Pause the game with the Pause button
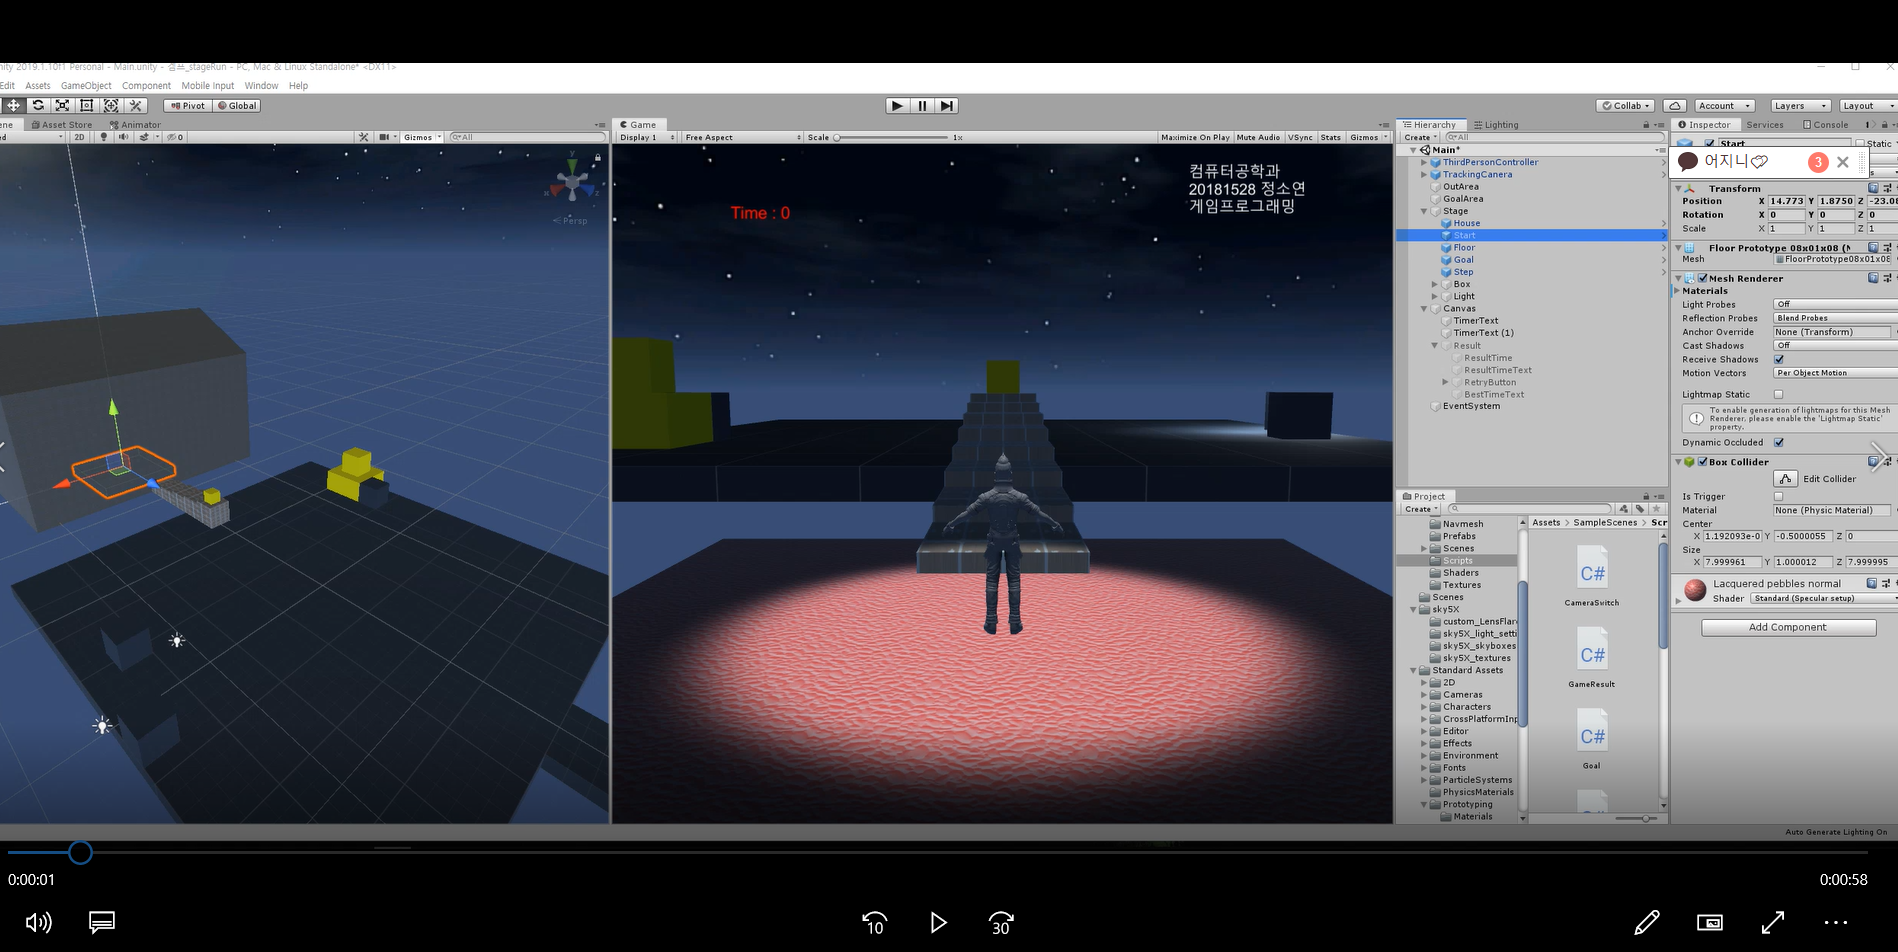The width and height of the screenshot is (1898, 952). [921, 105]
